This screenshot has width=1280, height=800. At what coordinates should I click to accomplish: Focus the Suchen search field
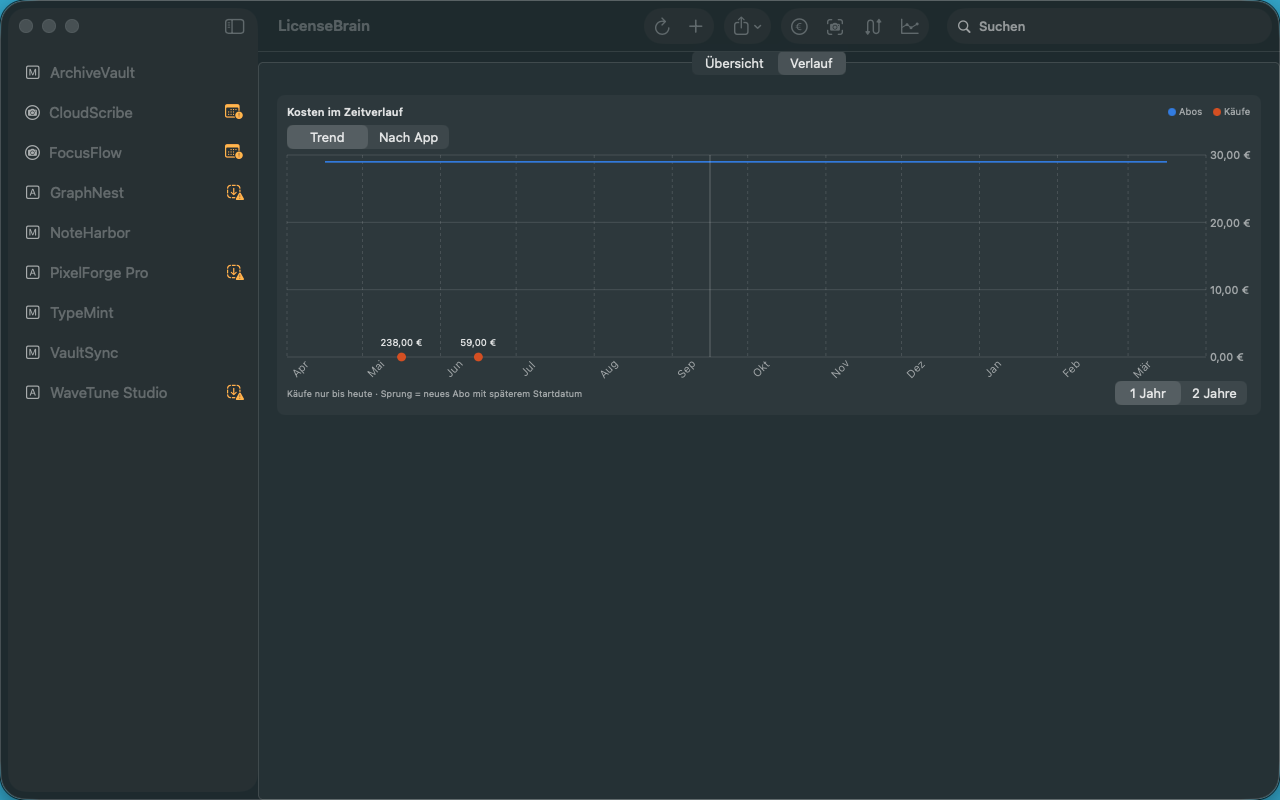pos(1109,27)
